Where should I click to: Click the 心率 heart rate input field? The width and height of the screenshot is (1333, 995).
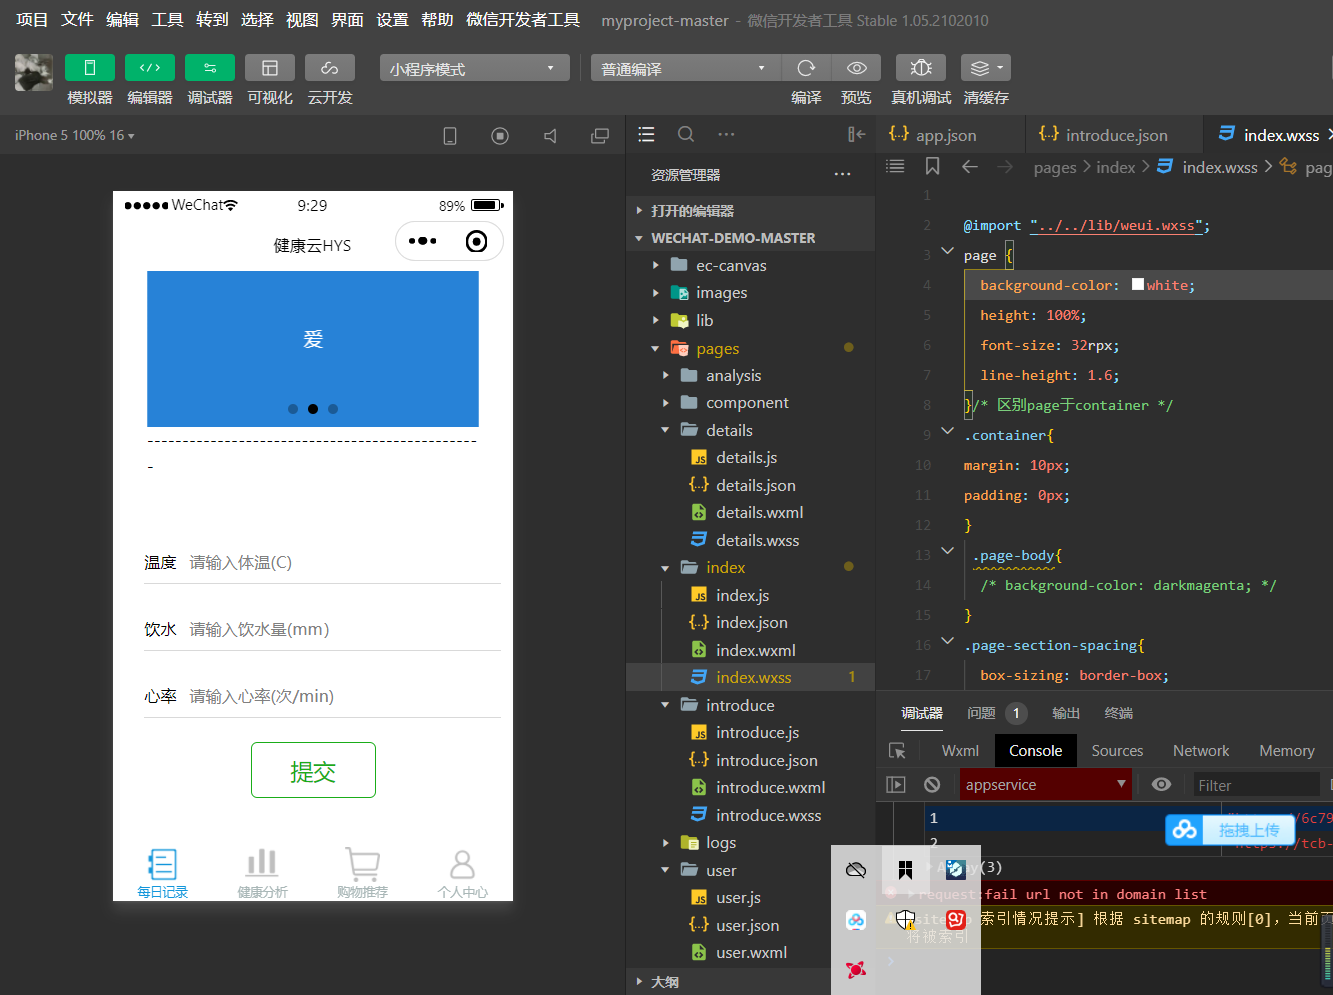pyautogui.click(x=344, y=697)
